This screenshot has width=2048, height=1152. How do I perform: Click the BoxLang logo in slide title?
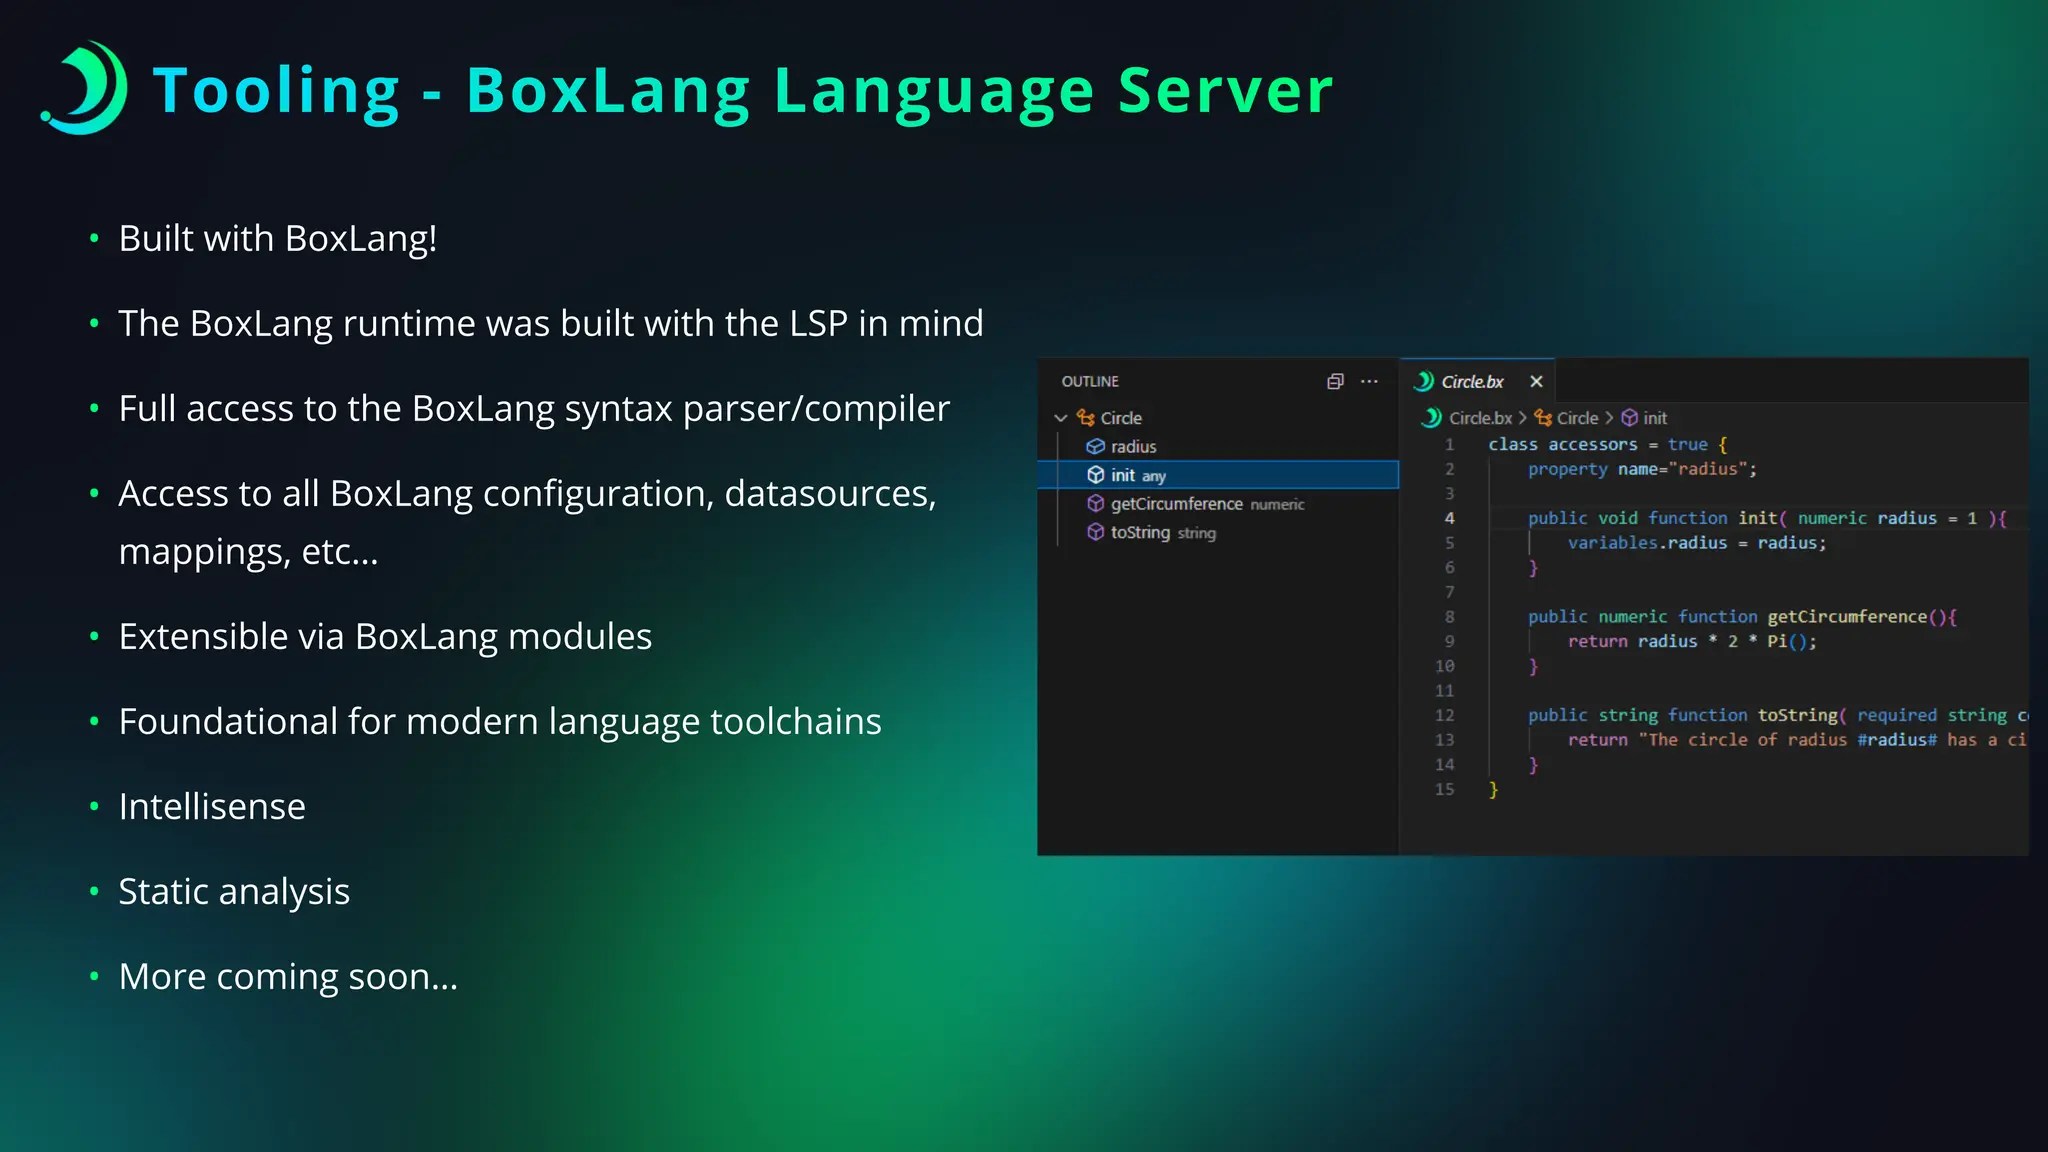85,88
